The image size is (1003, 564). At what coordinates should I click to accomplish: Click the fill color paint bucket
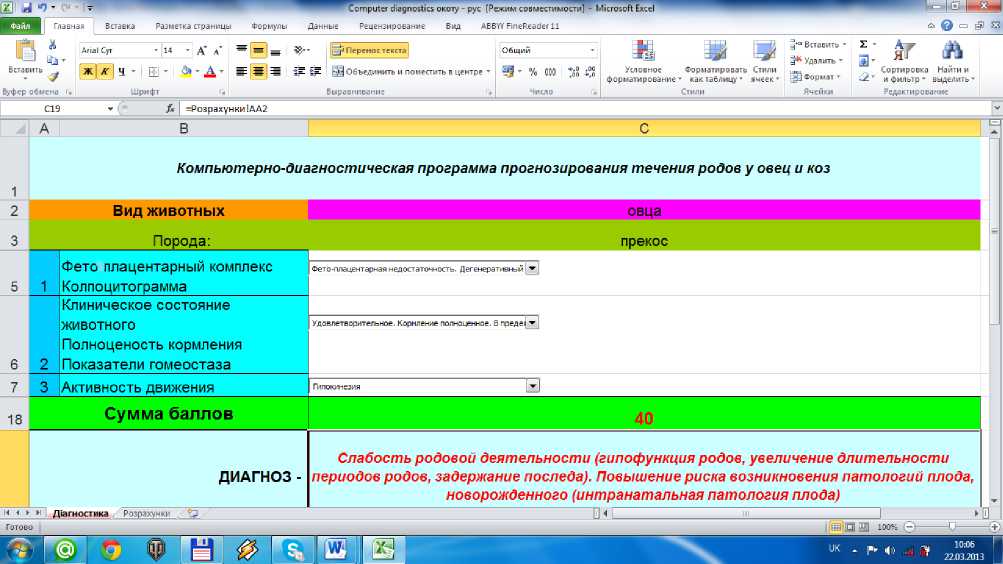click(185, 72)
